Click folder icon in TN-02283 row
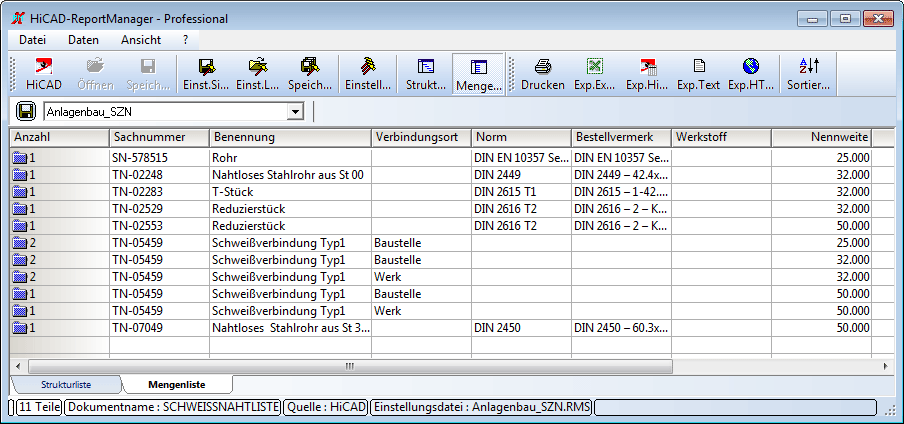This screenshot has width=904, height=424. pos(20,192)
